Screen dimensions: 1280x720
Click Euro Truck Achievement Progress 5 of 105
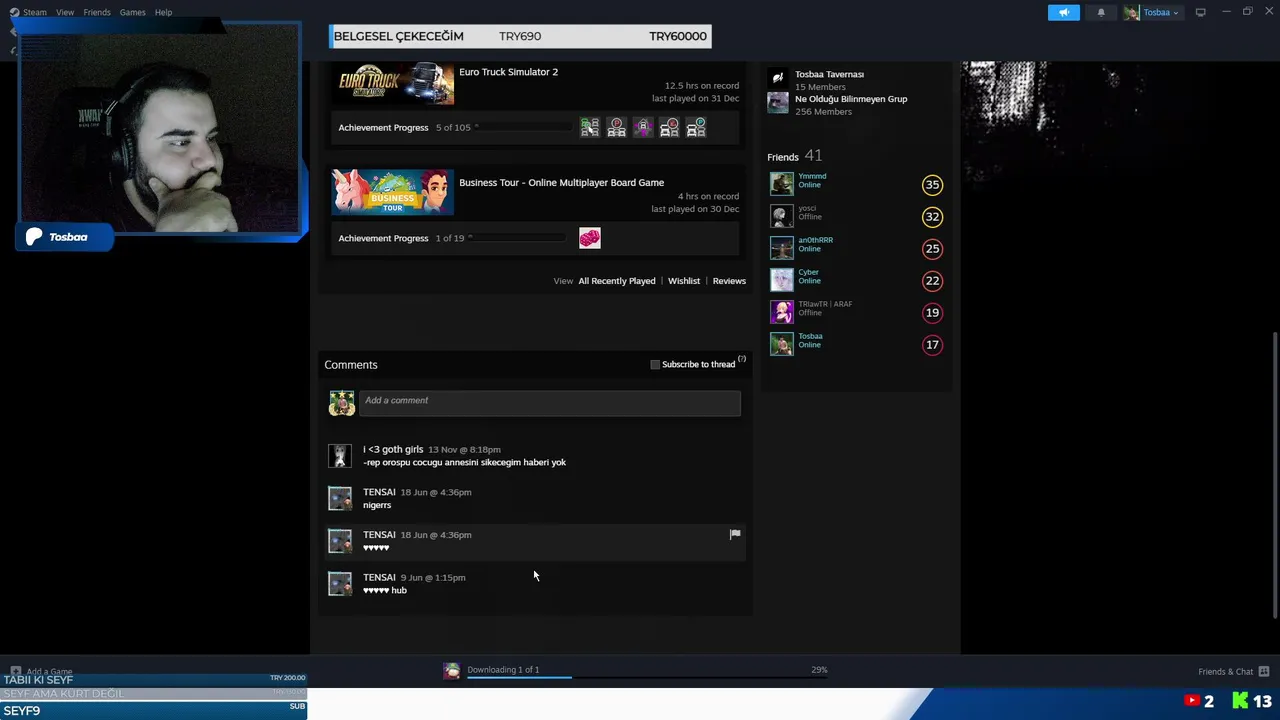pyautogui.click(x=404, y=127)
